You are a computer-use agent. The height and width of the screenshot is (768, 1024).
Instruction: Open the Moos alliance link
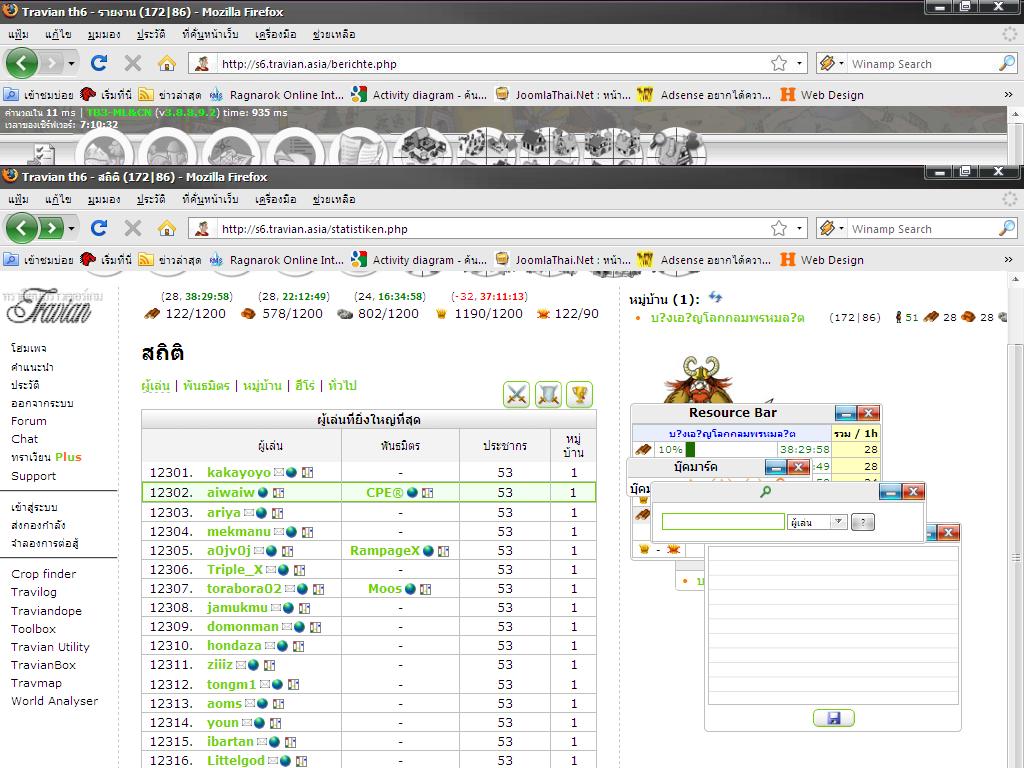click(385, 588)
